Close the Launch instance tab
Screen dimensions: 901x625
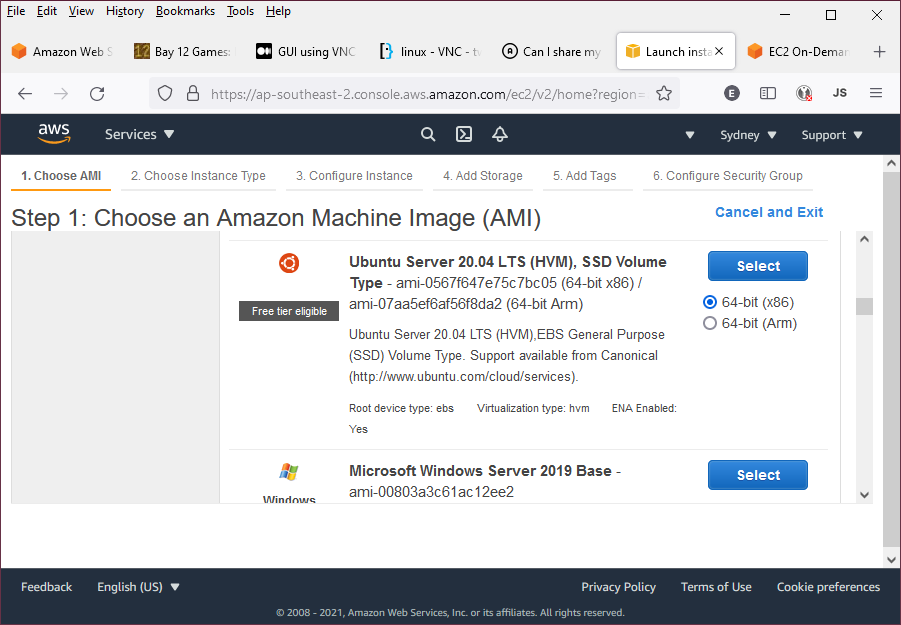[x=719, y=52]
